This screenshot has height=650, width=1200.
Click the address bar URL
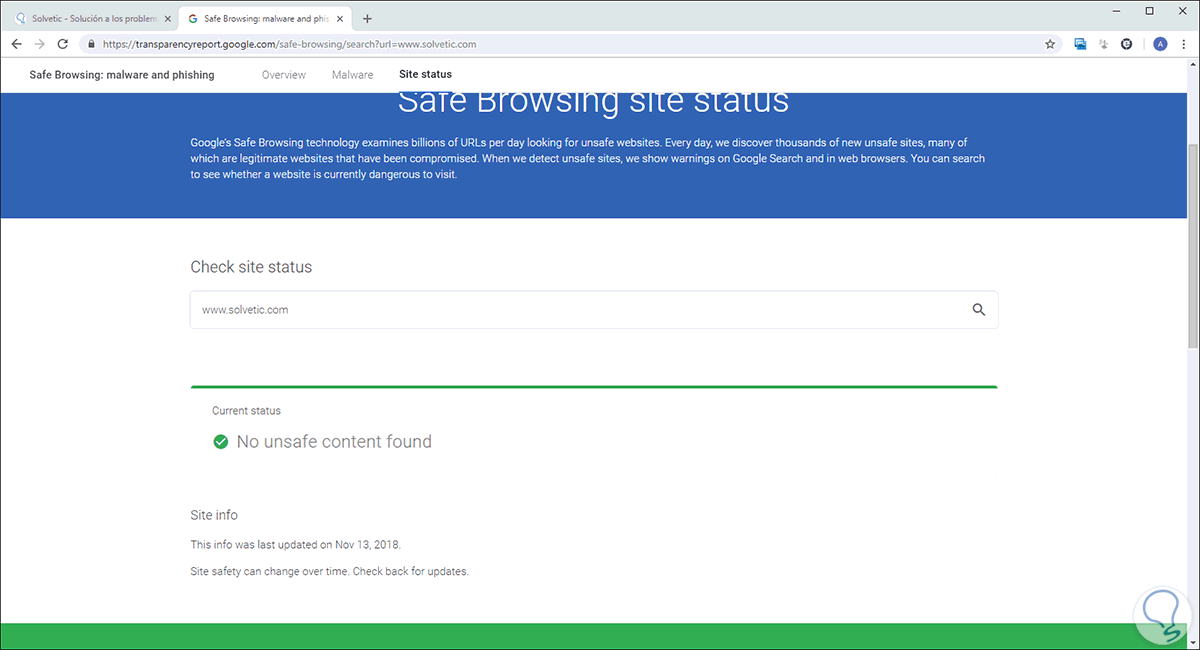coord(289,44)
